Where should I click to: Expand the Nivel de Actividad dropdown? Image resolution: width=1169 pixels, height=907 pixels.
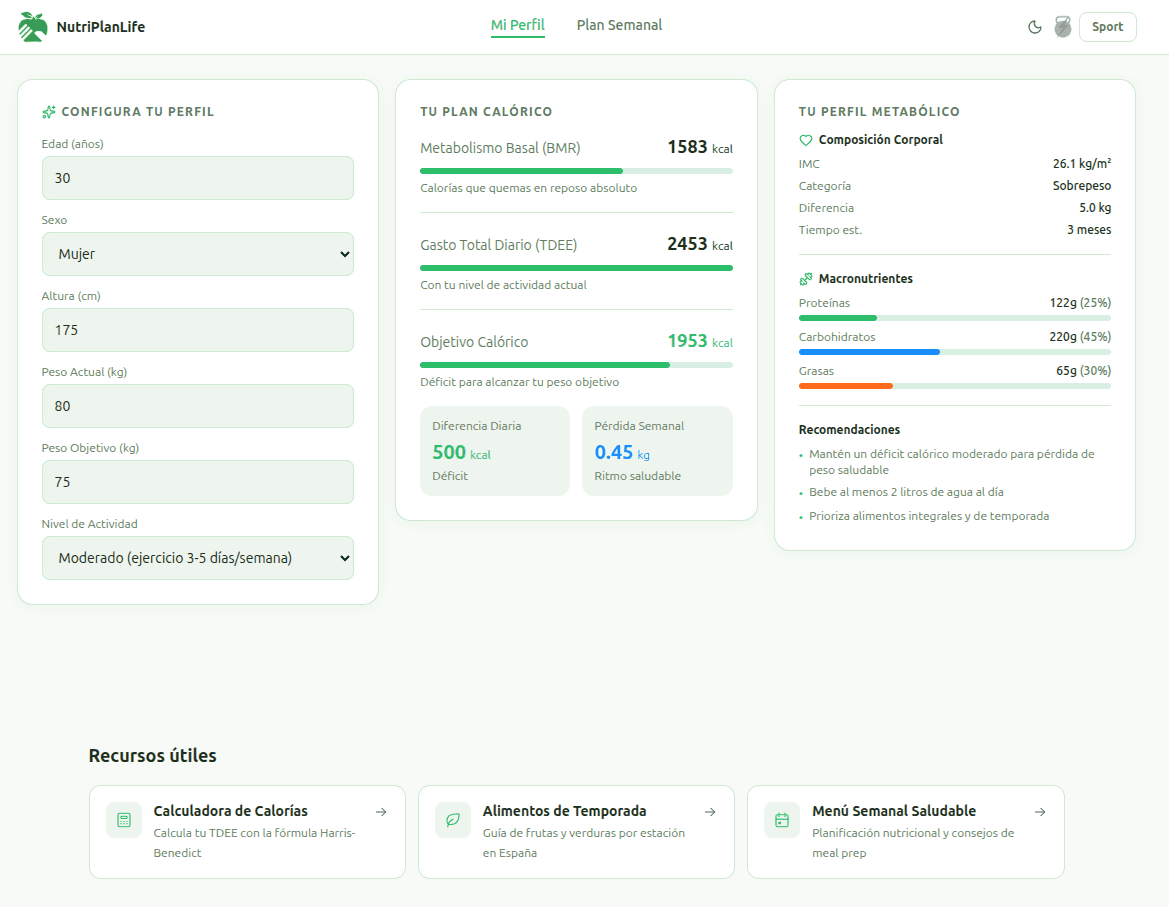click(198, 558)
